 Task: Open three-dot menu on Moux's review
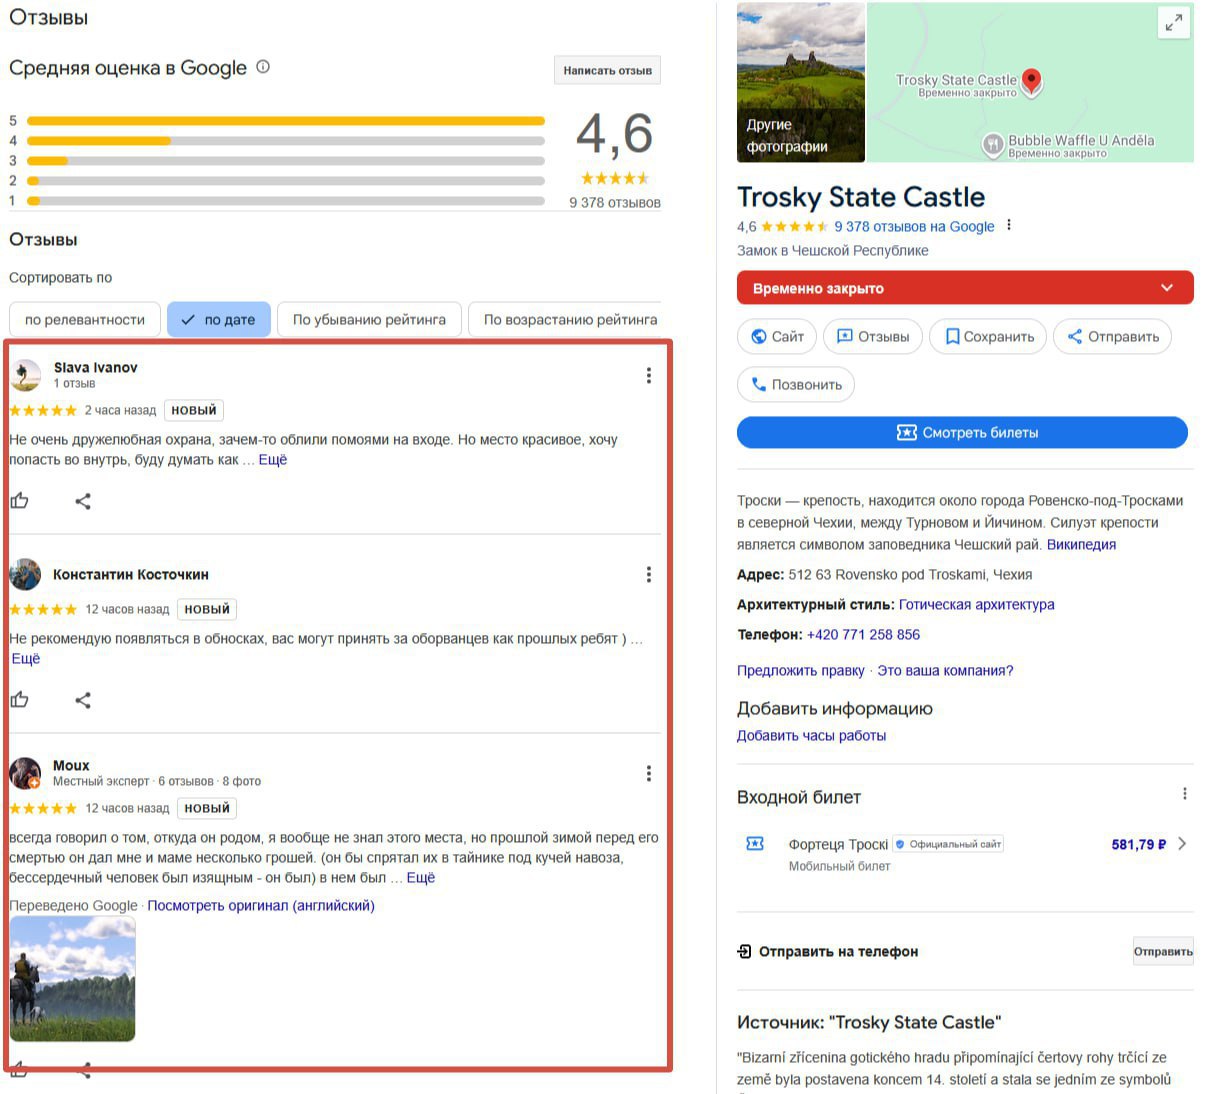click(649, 773)
